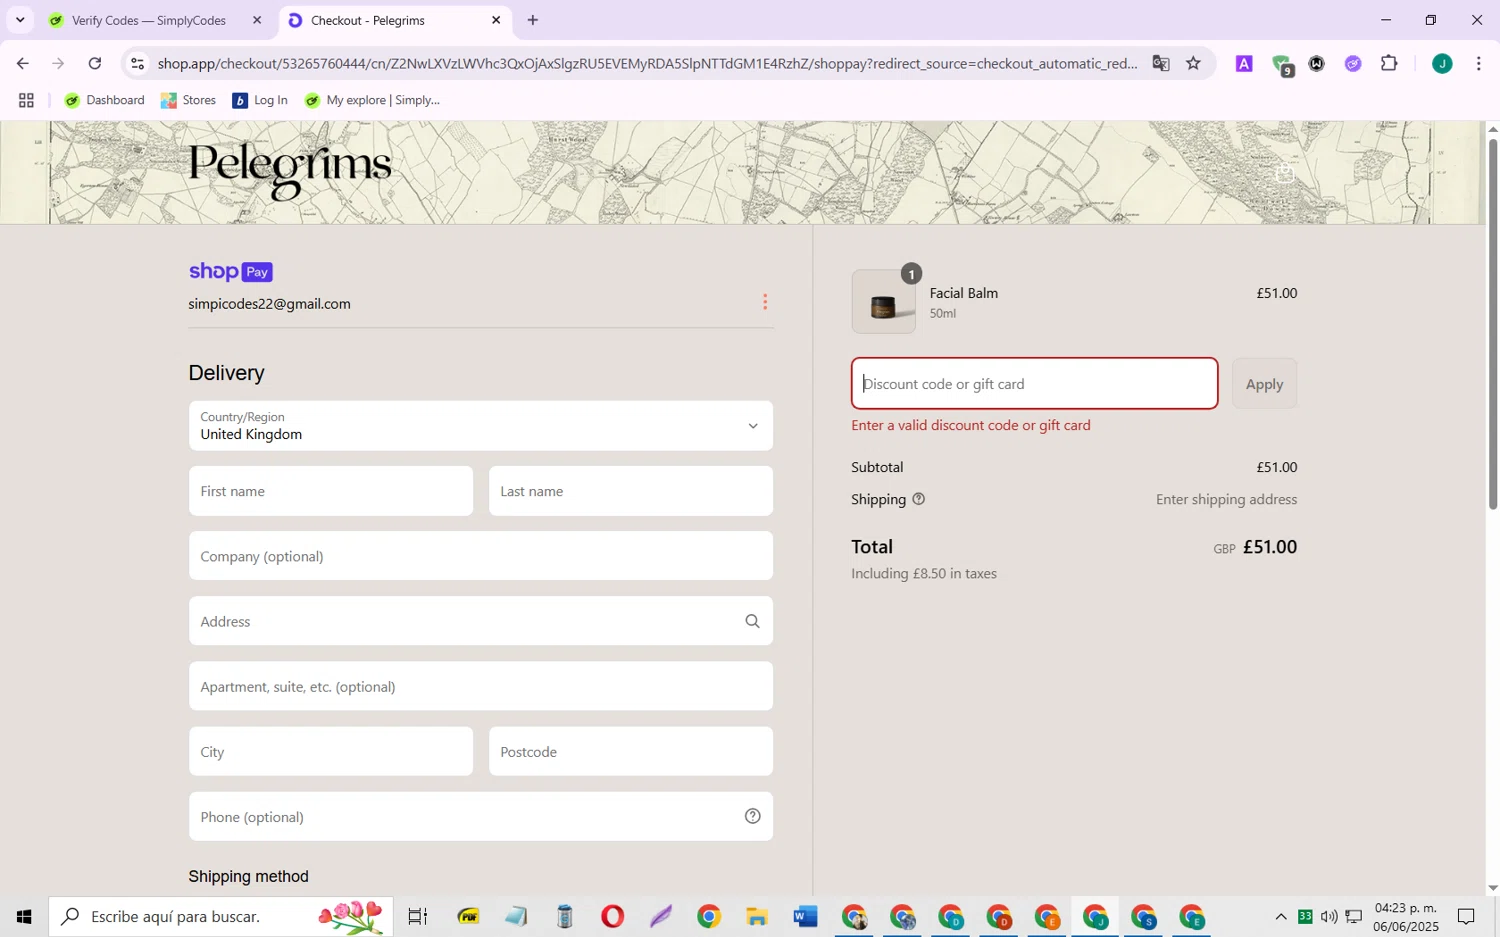Click the Last name field
This screenshot has height=937, width=1500.
click(631, 491)
